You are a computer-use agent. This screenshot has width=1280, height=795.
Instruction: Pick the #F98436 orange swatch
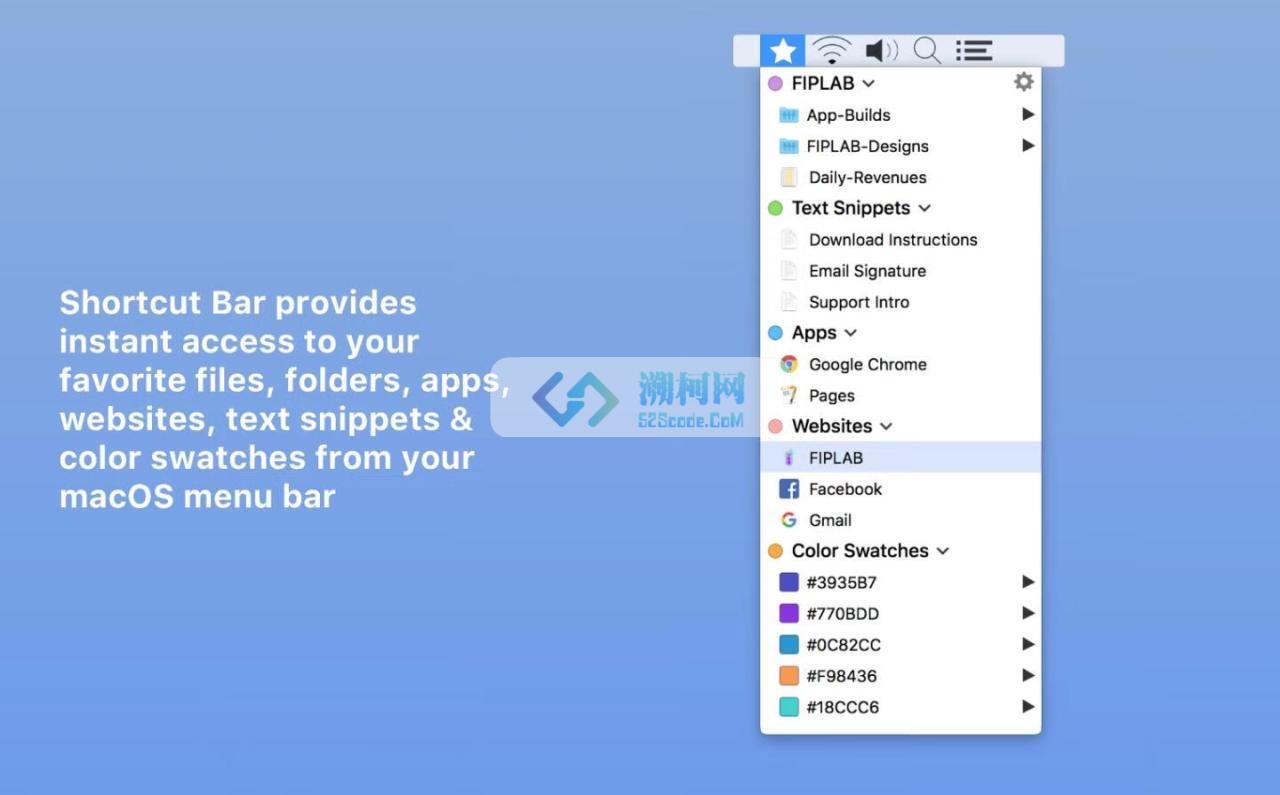coord(789,676)
